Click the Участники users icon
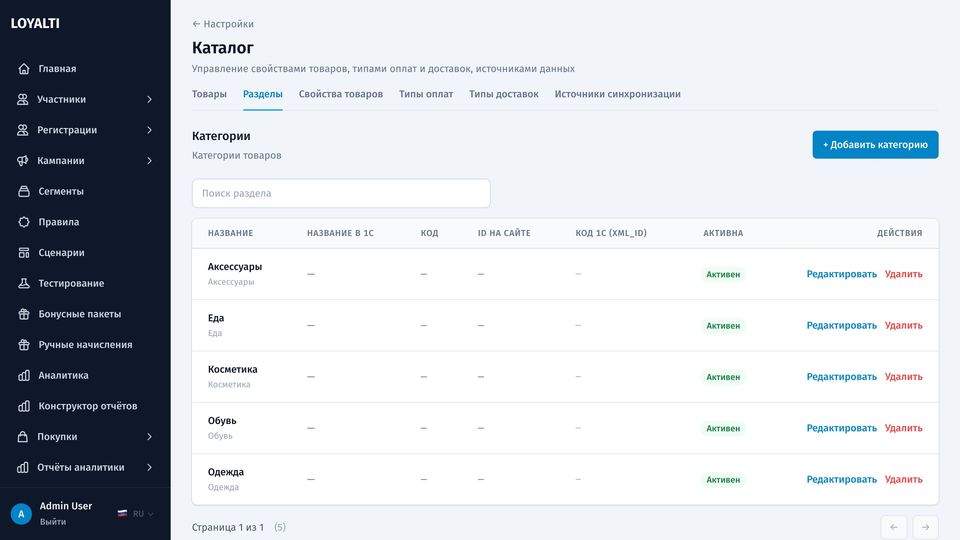The width and height of the screenshot is (960, 540). [x=23, y=99]
